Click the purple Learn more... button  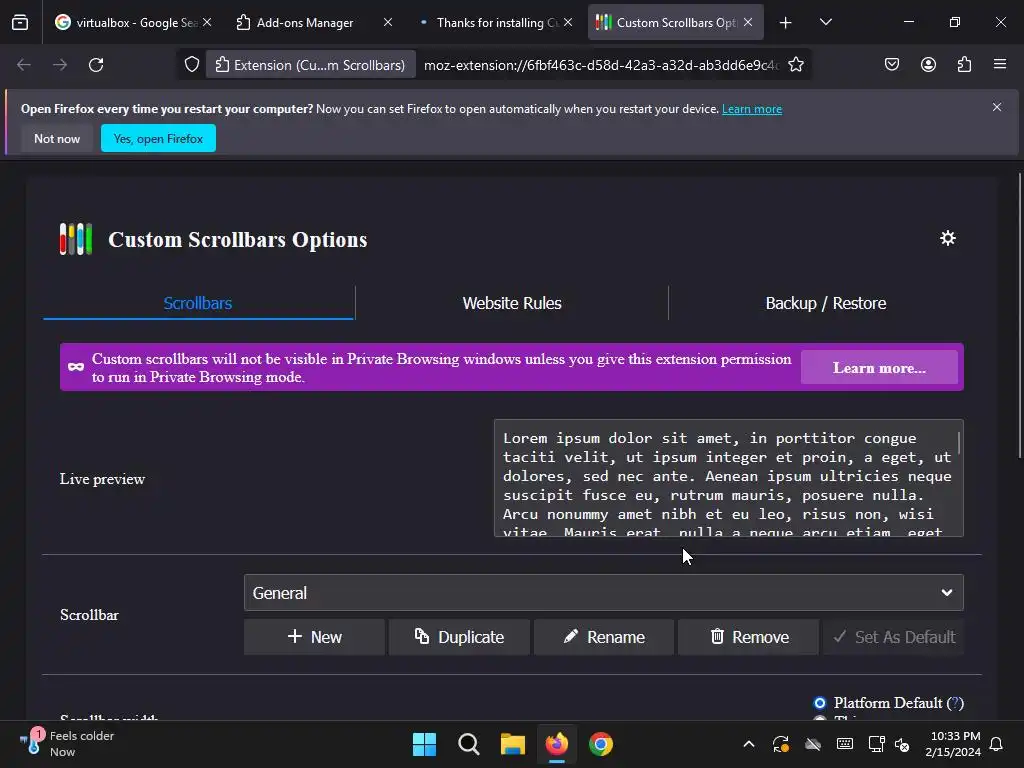pyautogui.click(x=879, y=368)
